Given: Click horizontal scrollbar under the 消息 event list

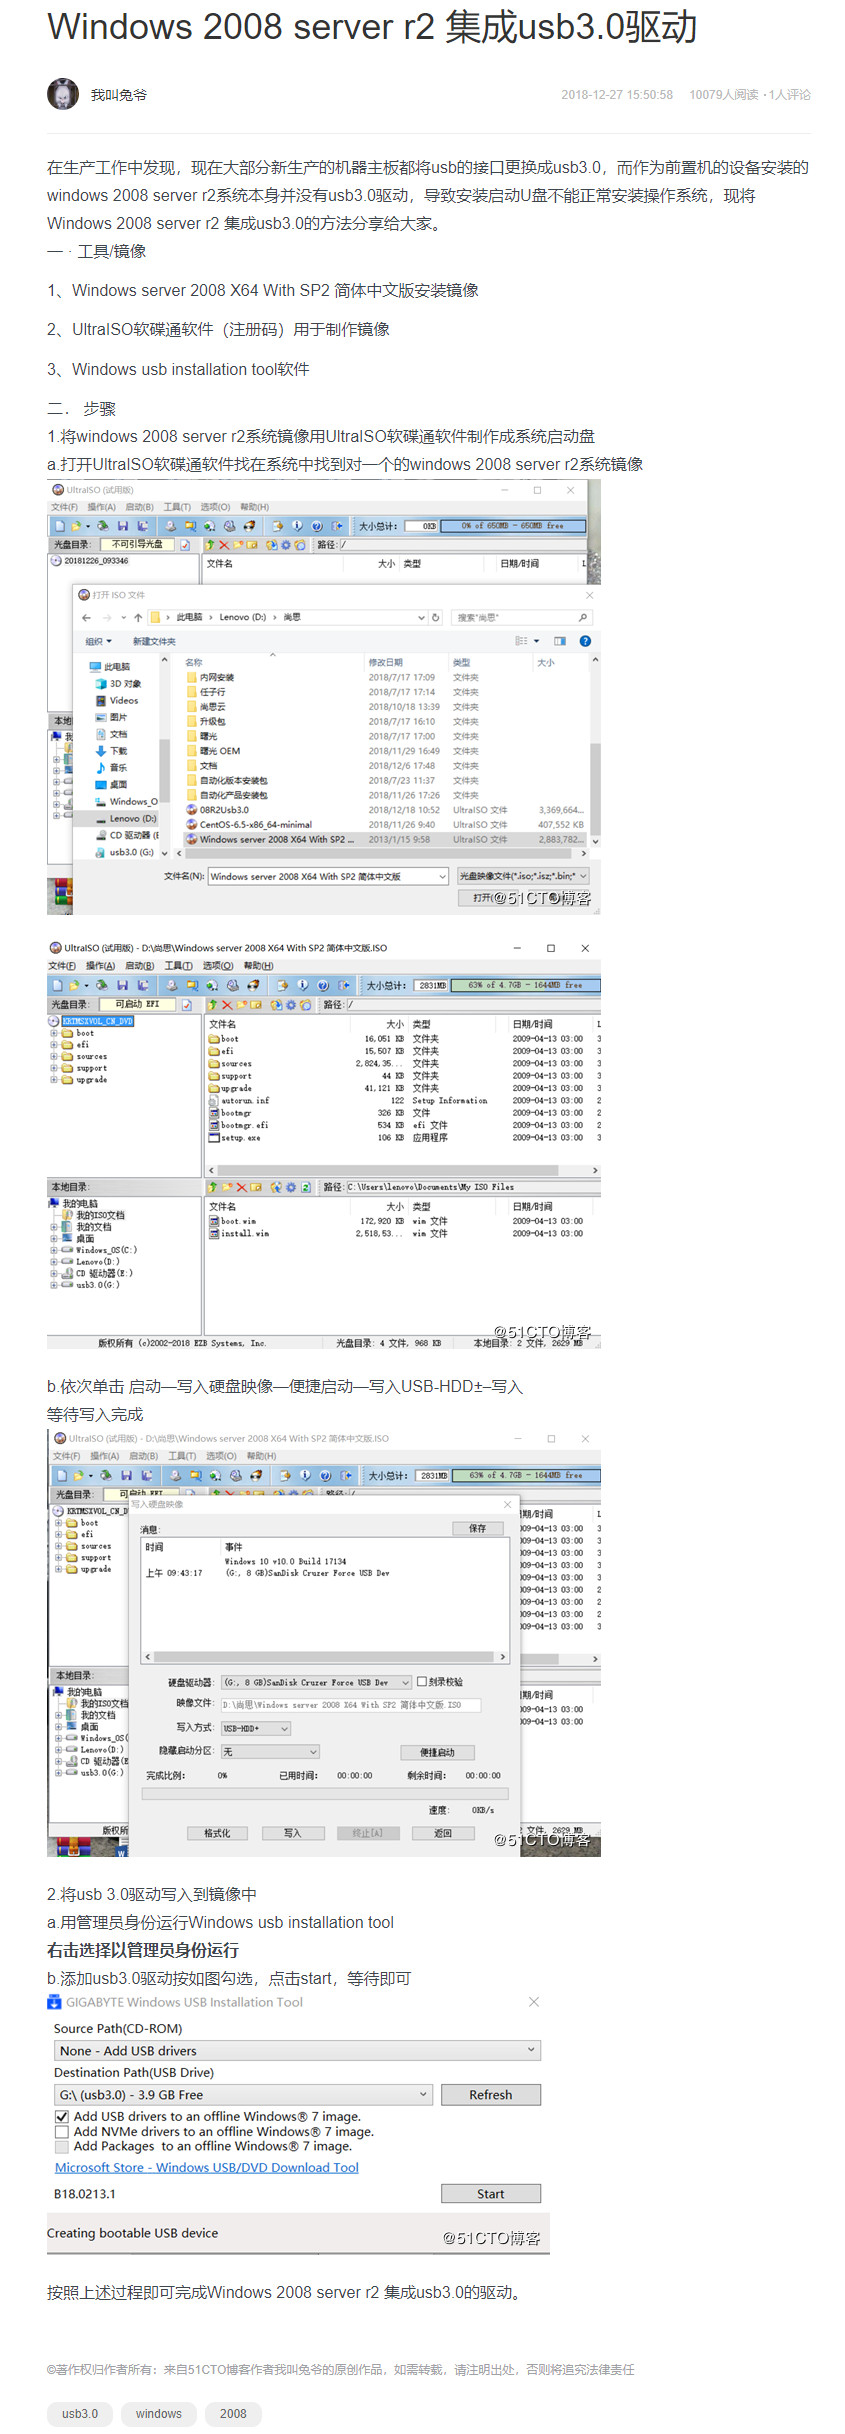Looking at the screenshot, I should click(326, 1657).
